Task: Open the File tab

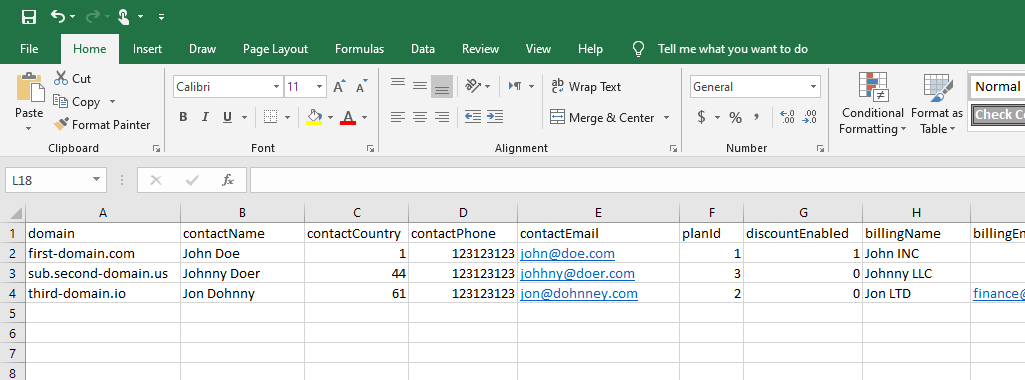Action: pos(29,49)
